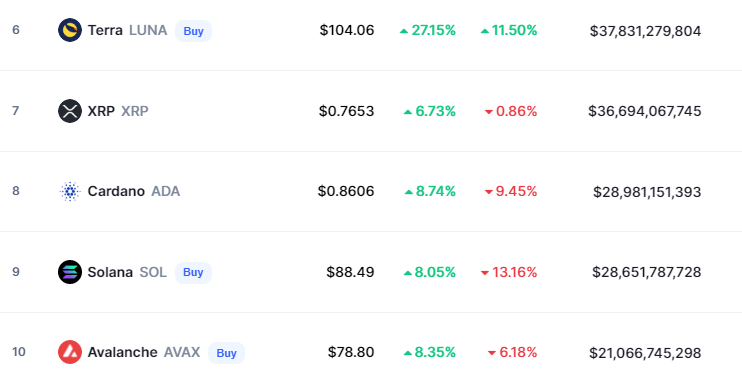Click the Cardano ADA coin logo

tap(70, 191)
